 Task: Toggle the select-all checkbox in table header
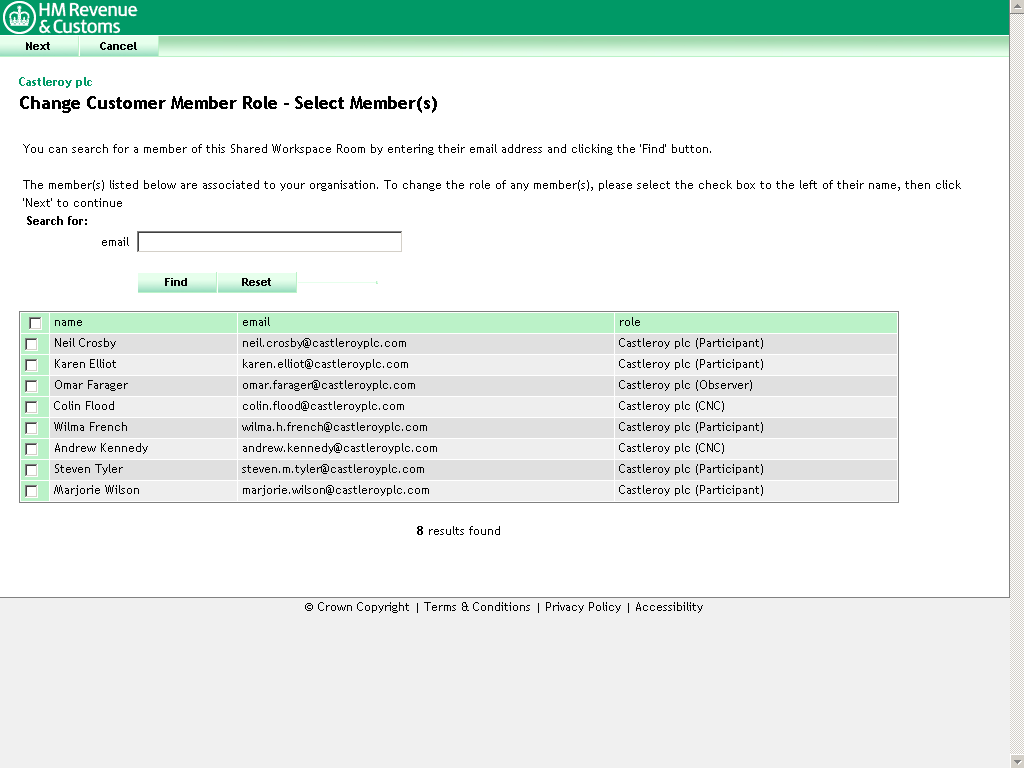pos(34,322)
